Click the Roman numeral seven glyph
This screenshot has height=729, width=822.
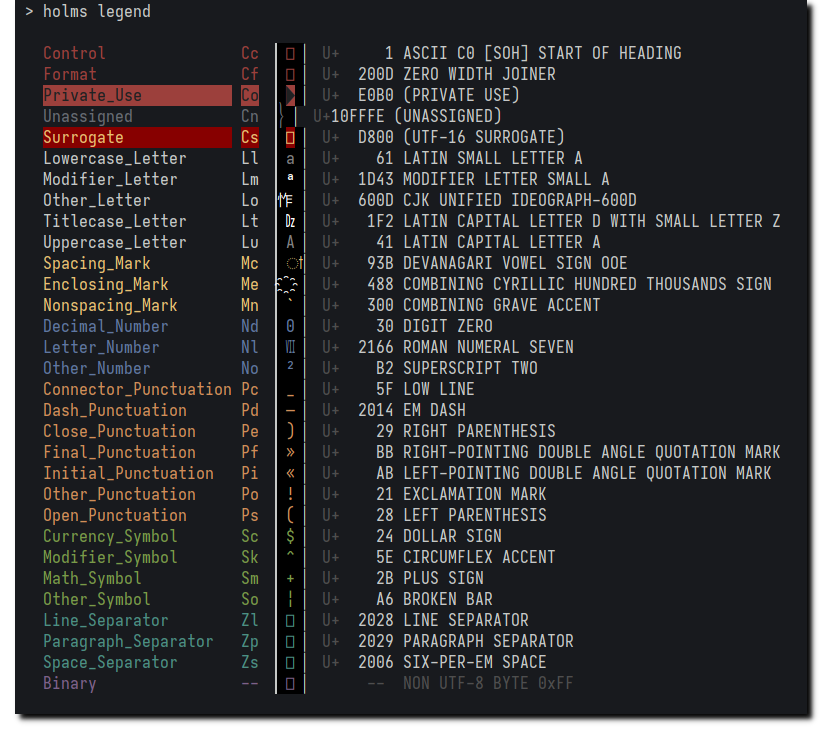tap(290, 347)
